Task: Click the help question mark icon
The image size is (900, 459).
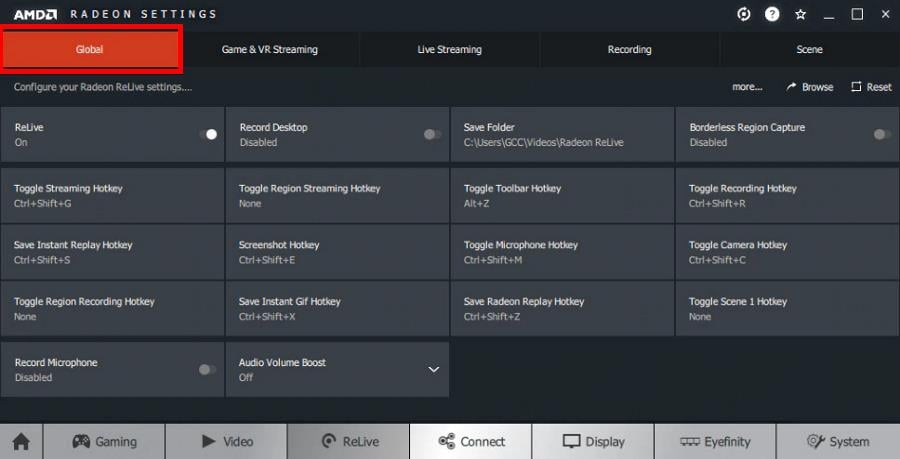Action: tap(772, 14)
